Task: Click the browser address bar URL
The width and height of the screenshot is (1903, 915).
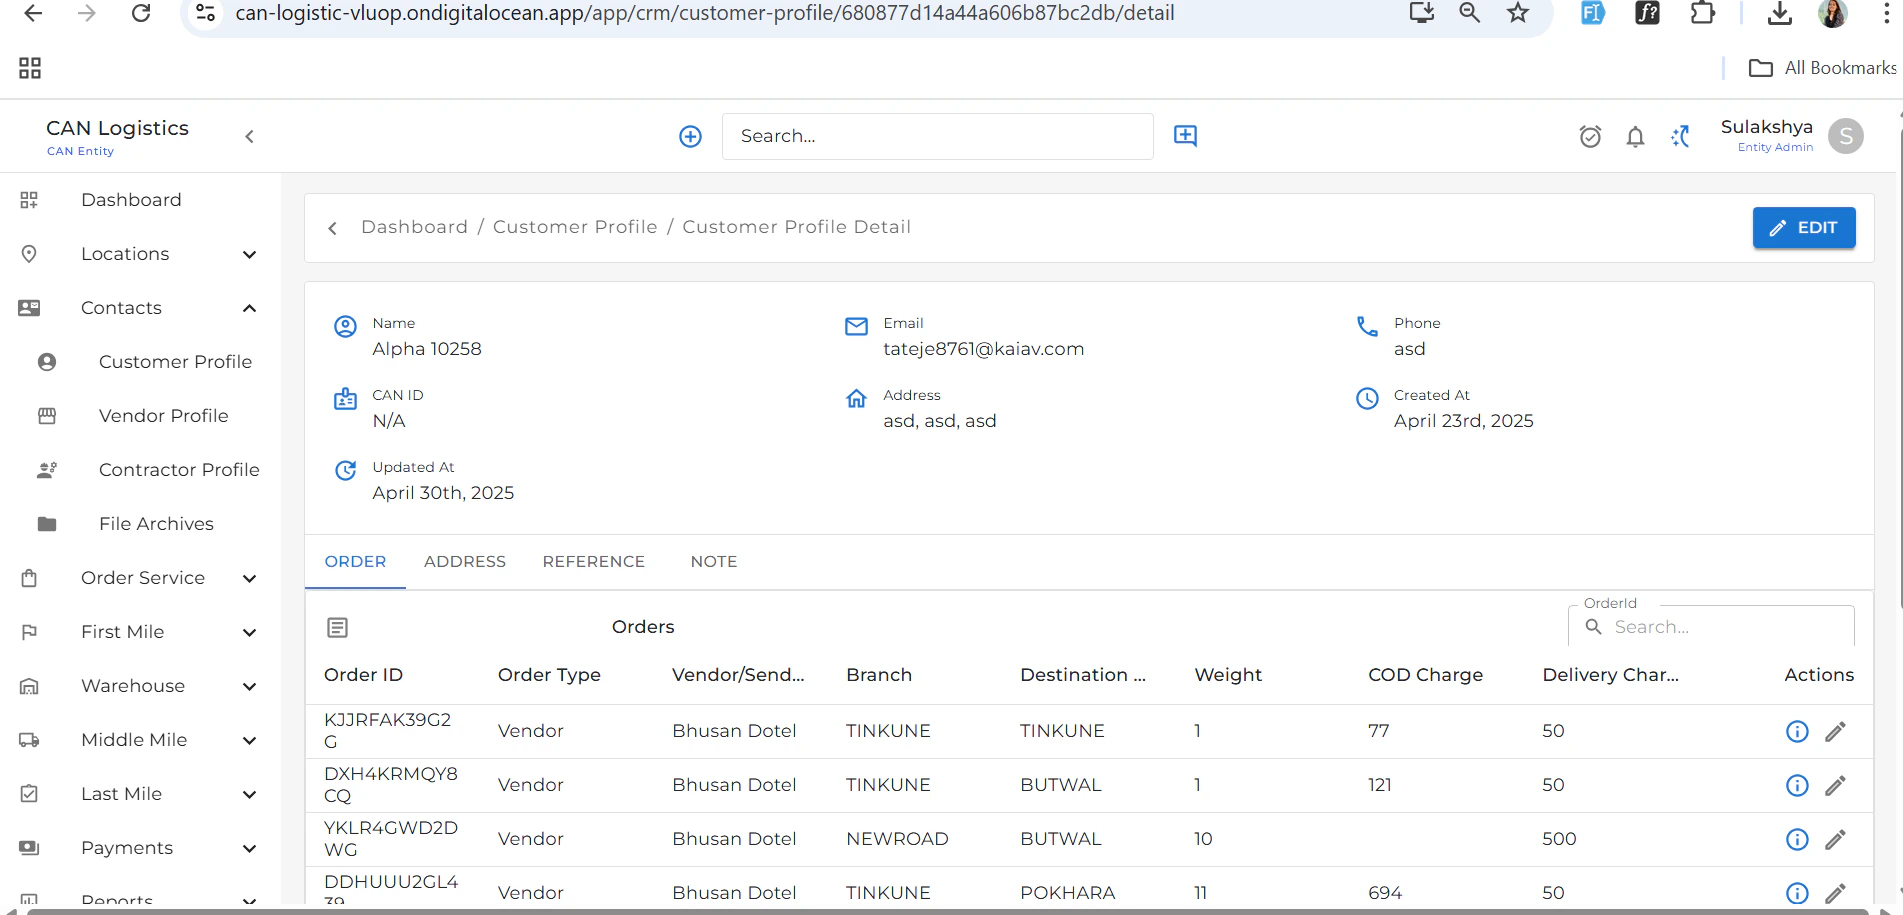Action: (704, 13)
